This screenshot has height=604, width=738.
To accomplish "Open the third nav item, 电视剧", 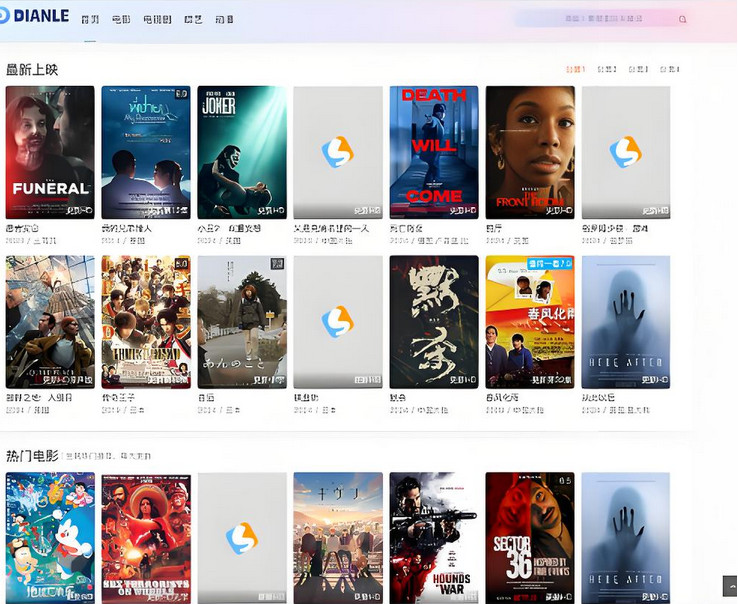I will point(157,19).
